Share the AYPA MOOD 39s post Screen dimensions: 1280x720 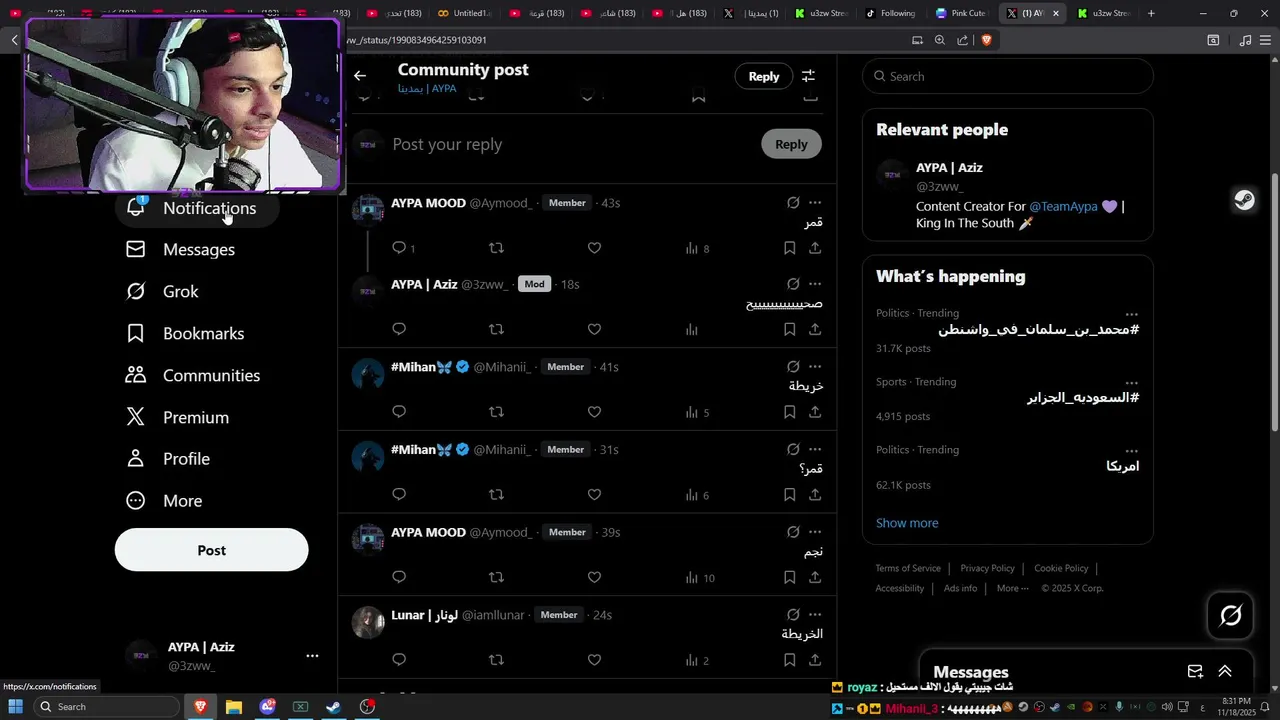(815, 577)
